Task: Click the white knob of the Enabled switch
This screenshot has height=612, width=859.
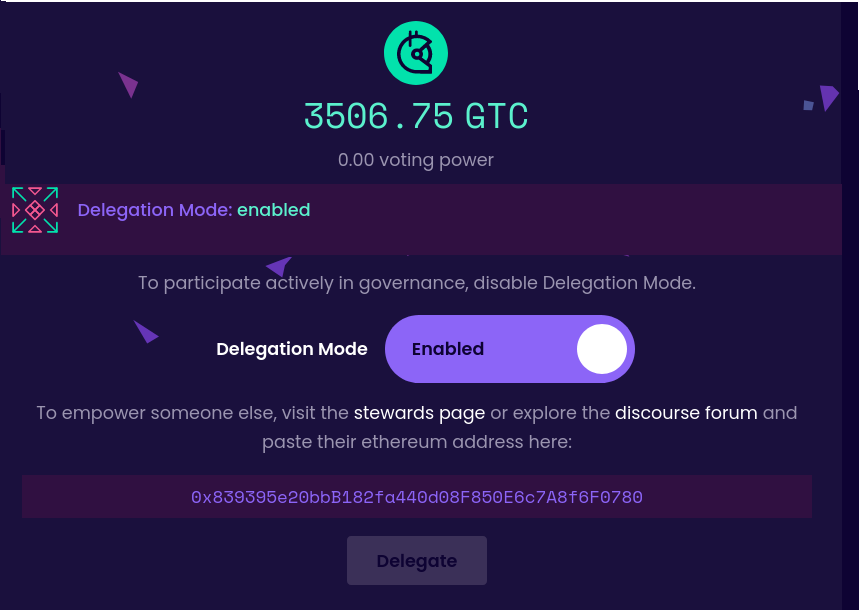Action: 601,348
